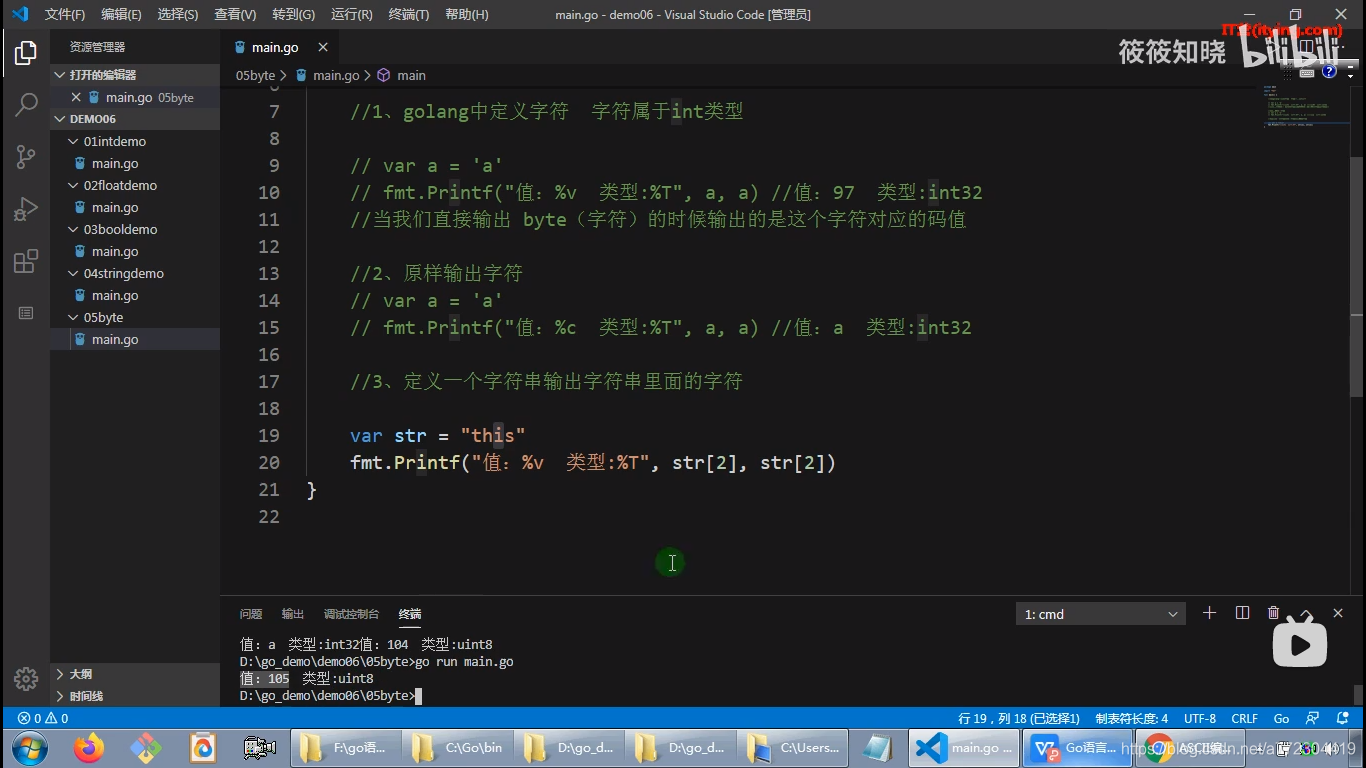Click the terminal panel scrollbar thumb
This screenshot has width=1366, height=768.
click(1358, 694)
